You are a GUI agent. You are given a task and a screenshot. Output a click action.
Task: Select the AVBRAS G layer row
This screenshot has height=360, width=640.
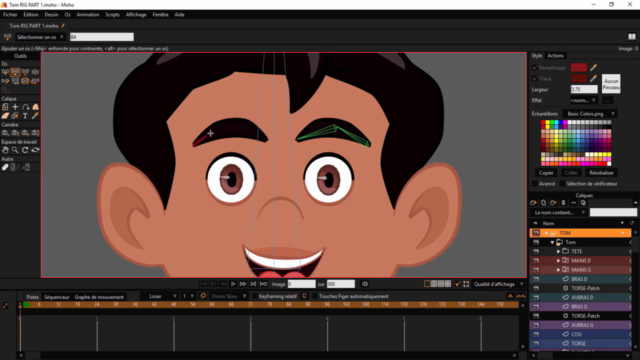coord(580,325)
